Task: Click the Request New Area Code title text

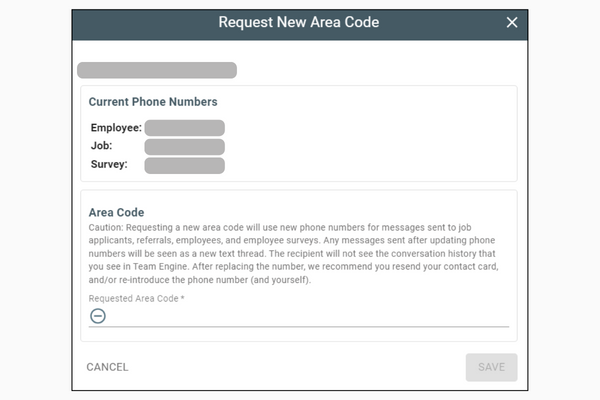Action: click(x=299, y=22)
